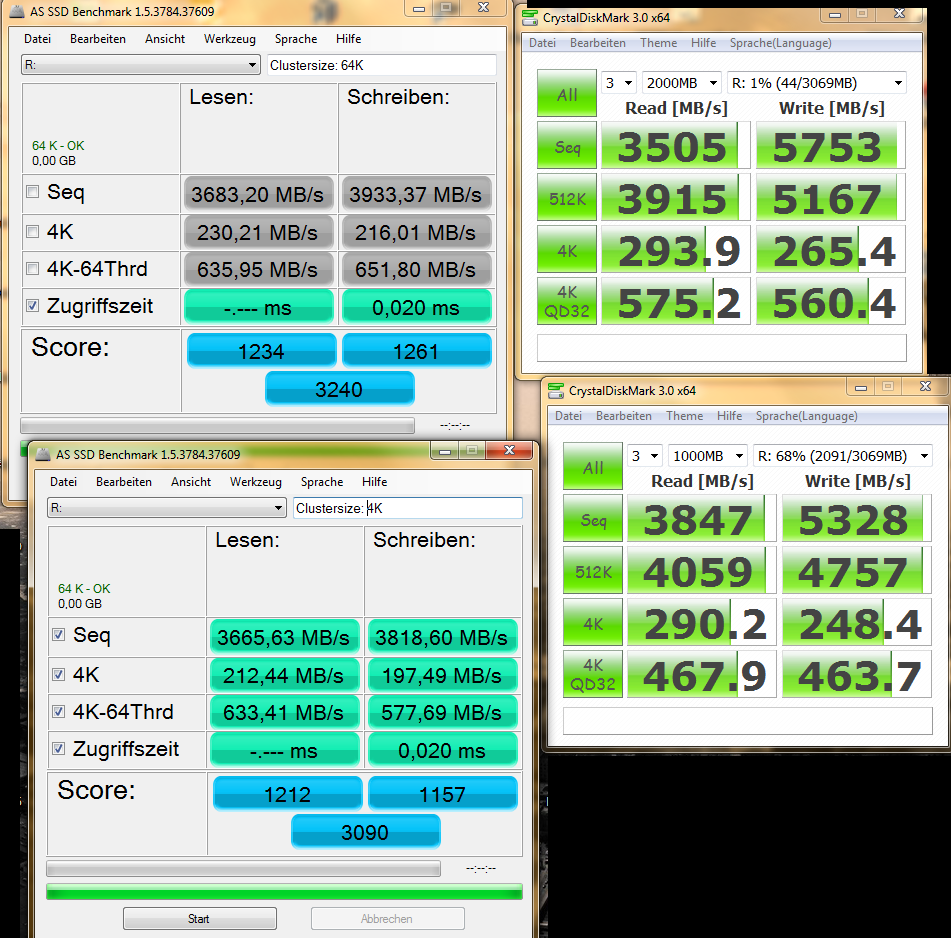Close the front AS SSD Benchmark window
Screen dimensions: 951x938
509,450
